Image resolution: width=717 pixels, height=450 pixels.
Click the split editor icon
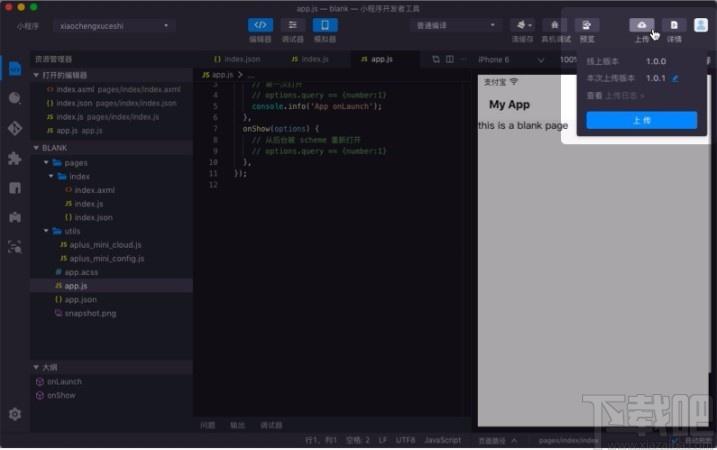450,59
